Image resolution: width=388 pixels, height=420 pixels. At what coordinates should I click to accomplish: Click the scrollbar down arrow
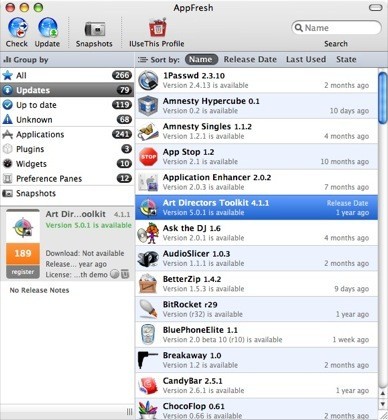click(x=383, y=404)
